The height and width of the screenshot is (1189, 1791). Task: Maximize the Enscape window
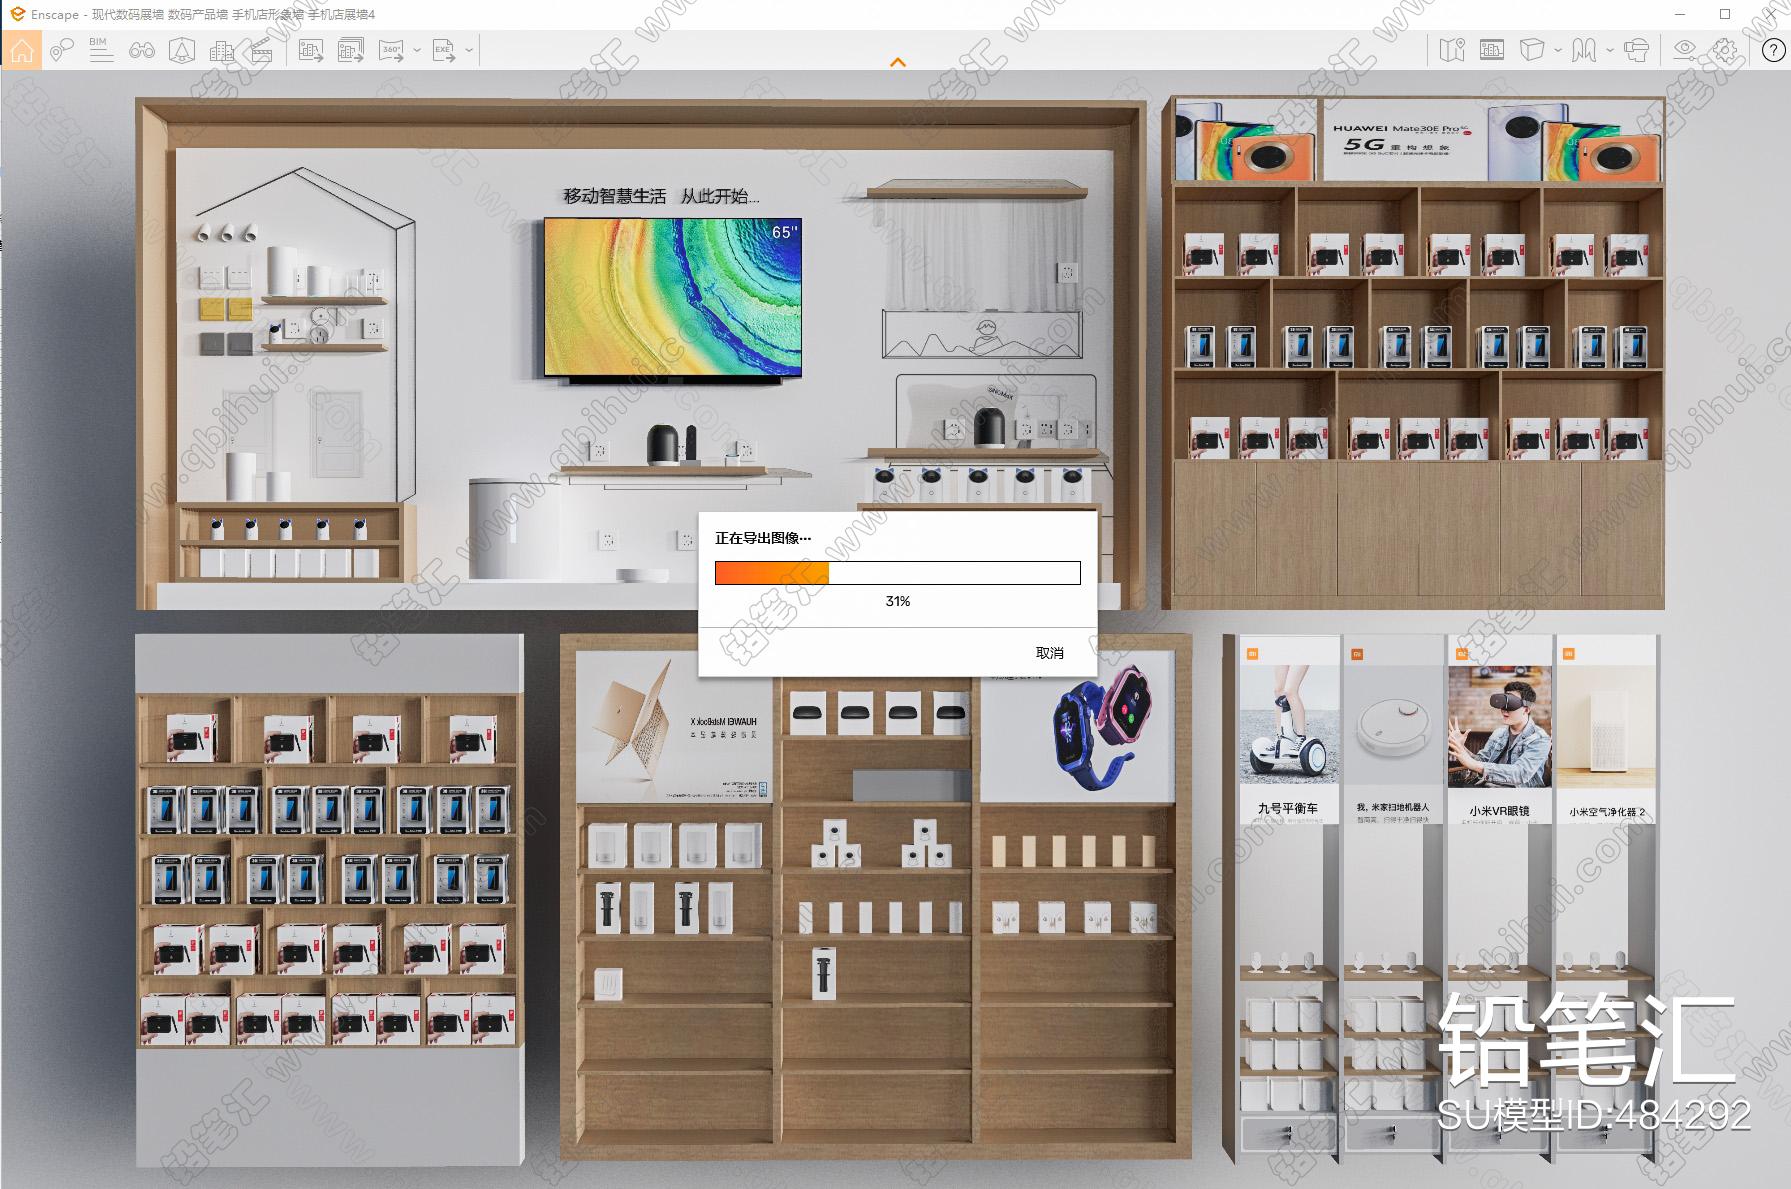(x=1725, y=14)
